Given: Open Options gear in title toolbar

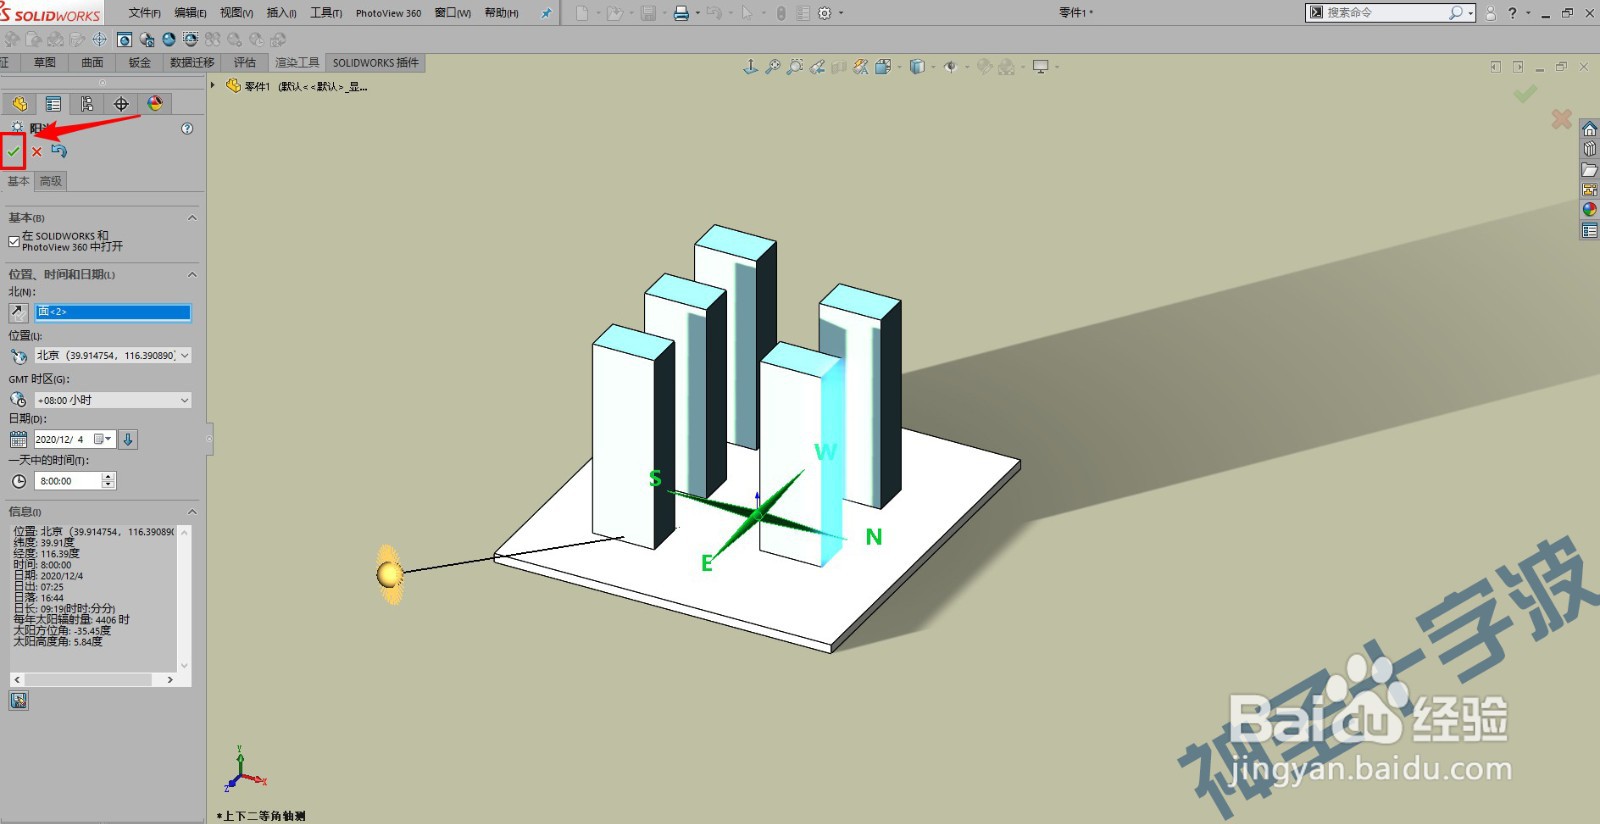Looking at the screenshot, I should [x=825, y=13].
